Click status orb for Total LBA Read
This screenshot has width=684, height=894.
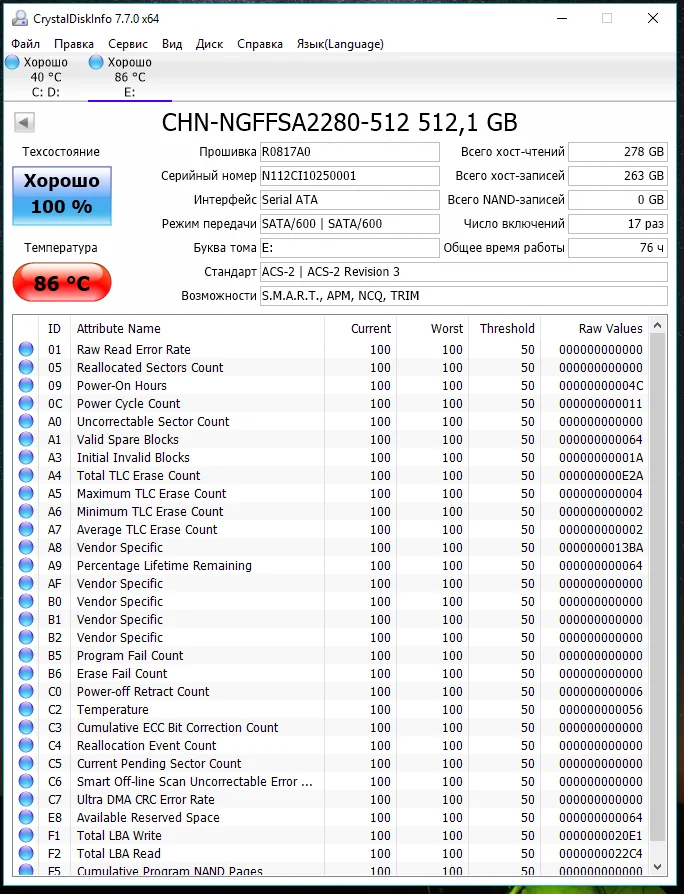tap(26, 854)
